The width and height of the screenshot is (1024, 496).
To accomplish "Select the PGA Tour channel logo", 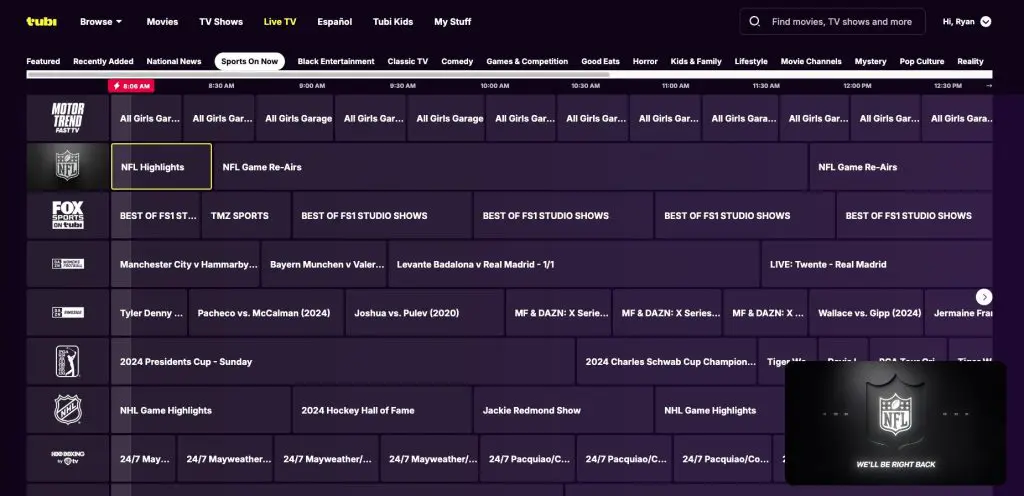I will 68,362.
